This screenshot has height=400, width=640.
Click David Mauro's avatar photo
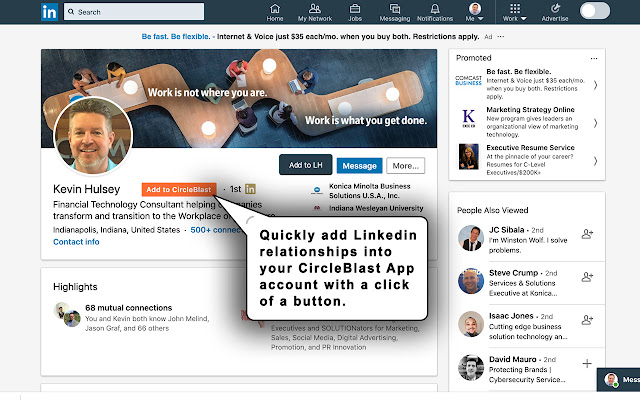point(471,367)
